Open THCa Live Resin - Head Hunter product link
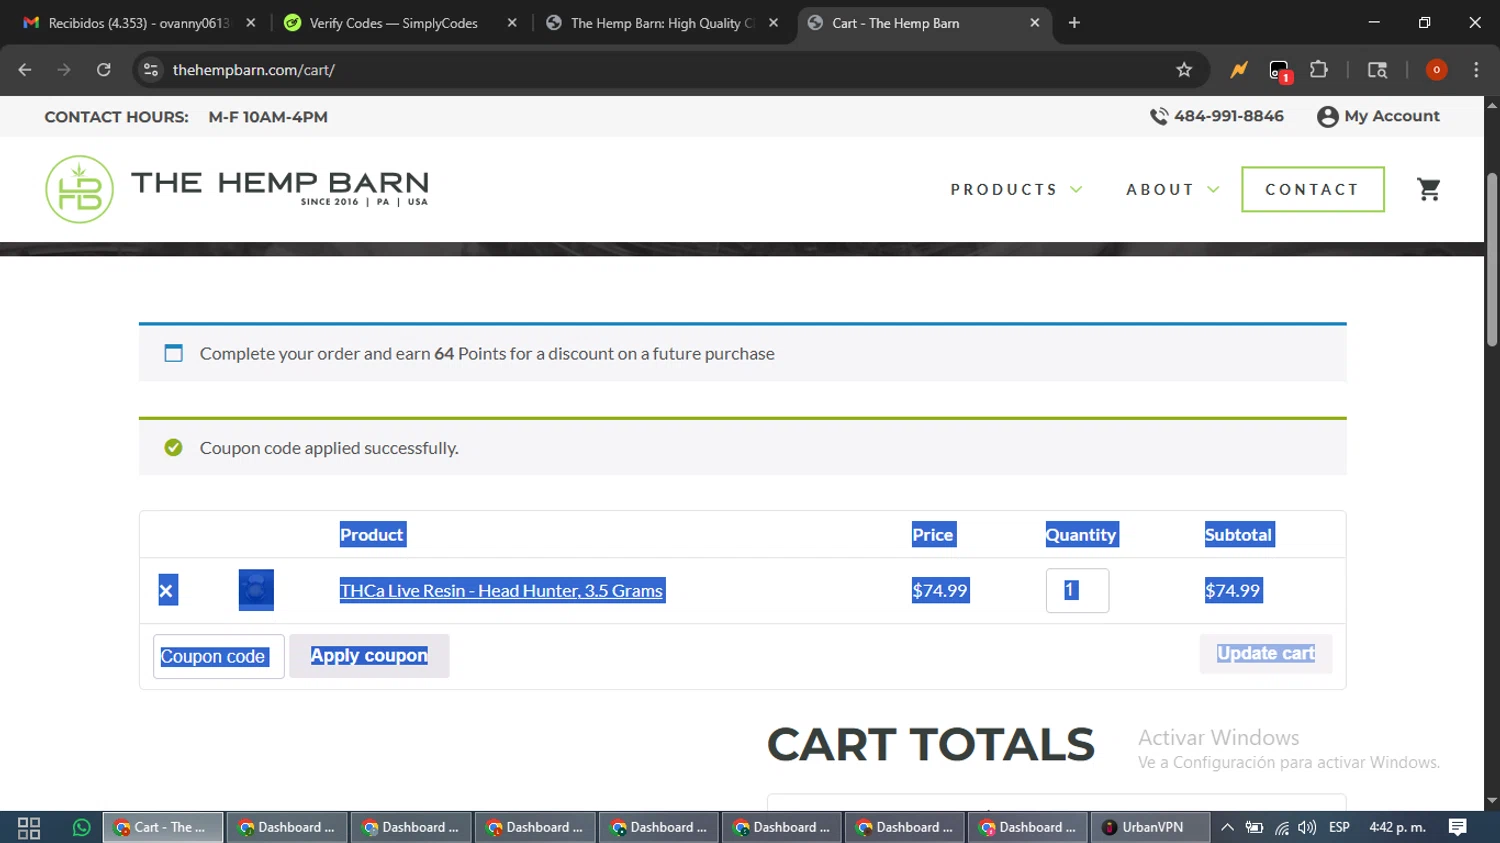This screenshot has width=1500, height=843. (501, 590)
